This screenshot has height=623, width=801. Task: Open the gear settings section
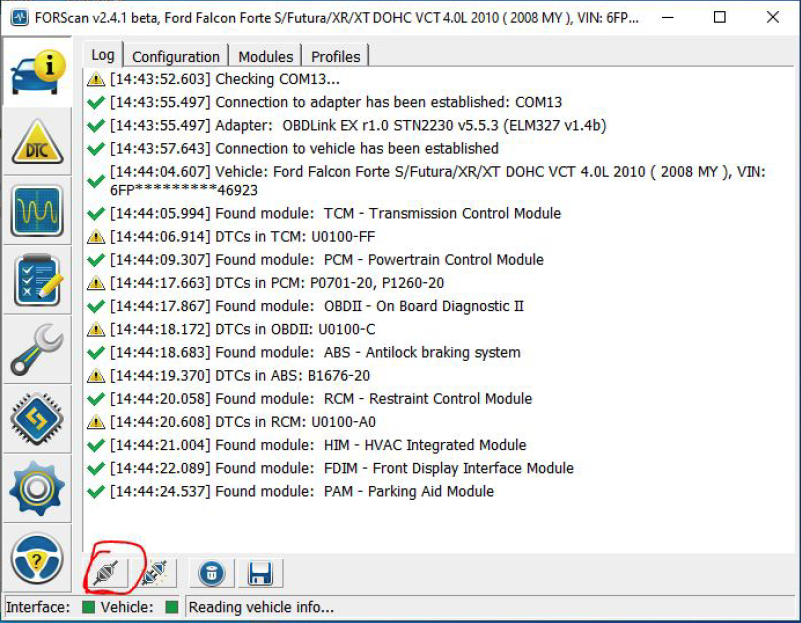[x=38, y=489]
